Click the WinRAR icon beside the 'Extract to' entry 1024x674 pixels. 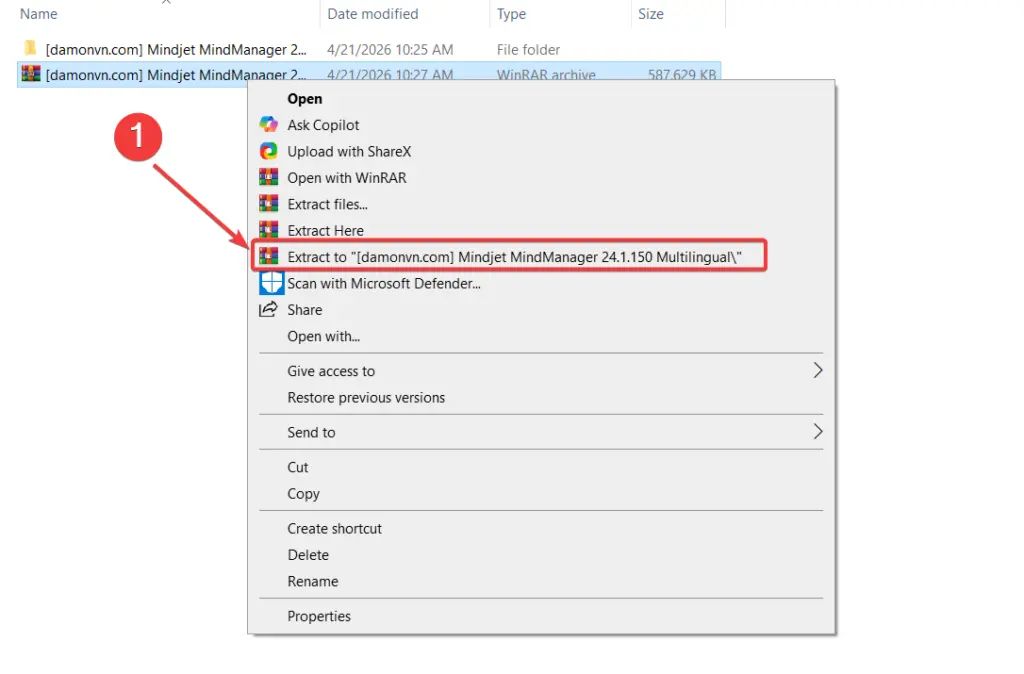click(268, 257)
